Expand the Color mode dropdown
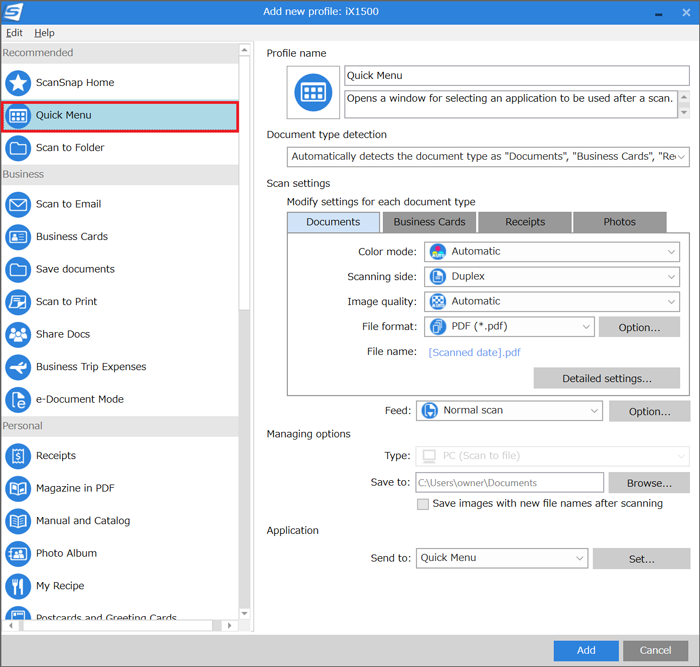The width and height of the screenshot is (700, 667). (x=552, y=252)
